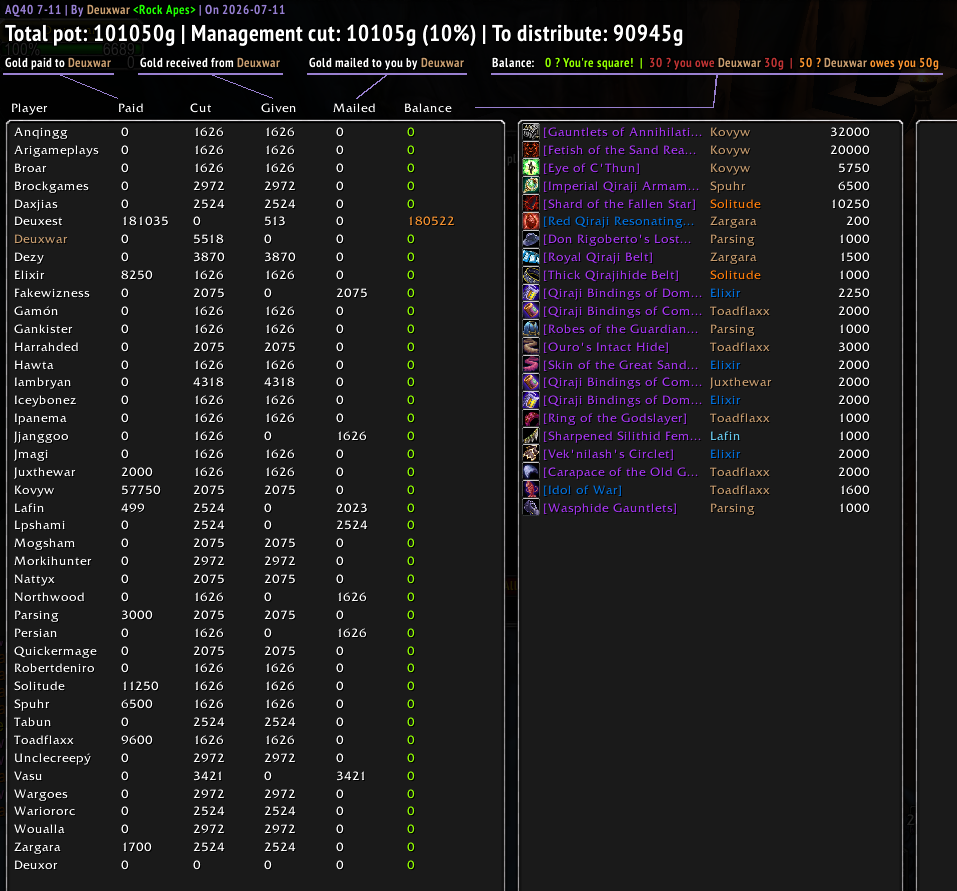Open the [Vek'nilash's Circlet] item link
Image resolution: width=957 pixels, height=891 pixels.
click(x=609, y=454)
